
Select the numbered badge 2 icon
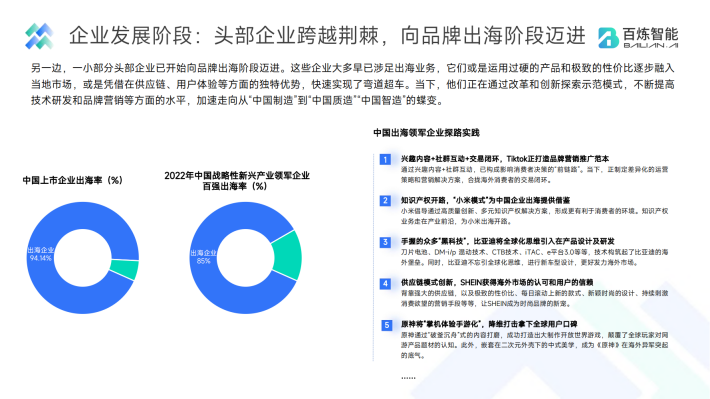[x=385, y=201]
